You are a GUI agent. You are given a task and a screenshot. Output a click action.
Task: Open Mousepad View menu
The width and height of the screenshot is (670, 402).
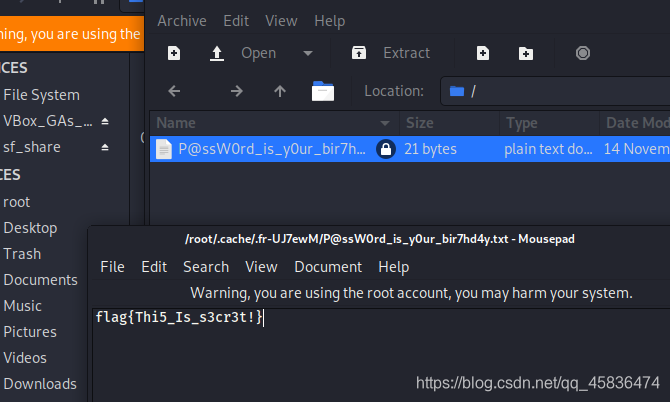click(261, 267)
